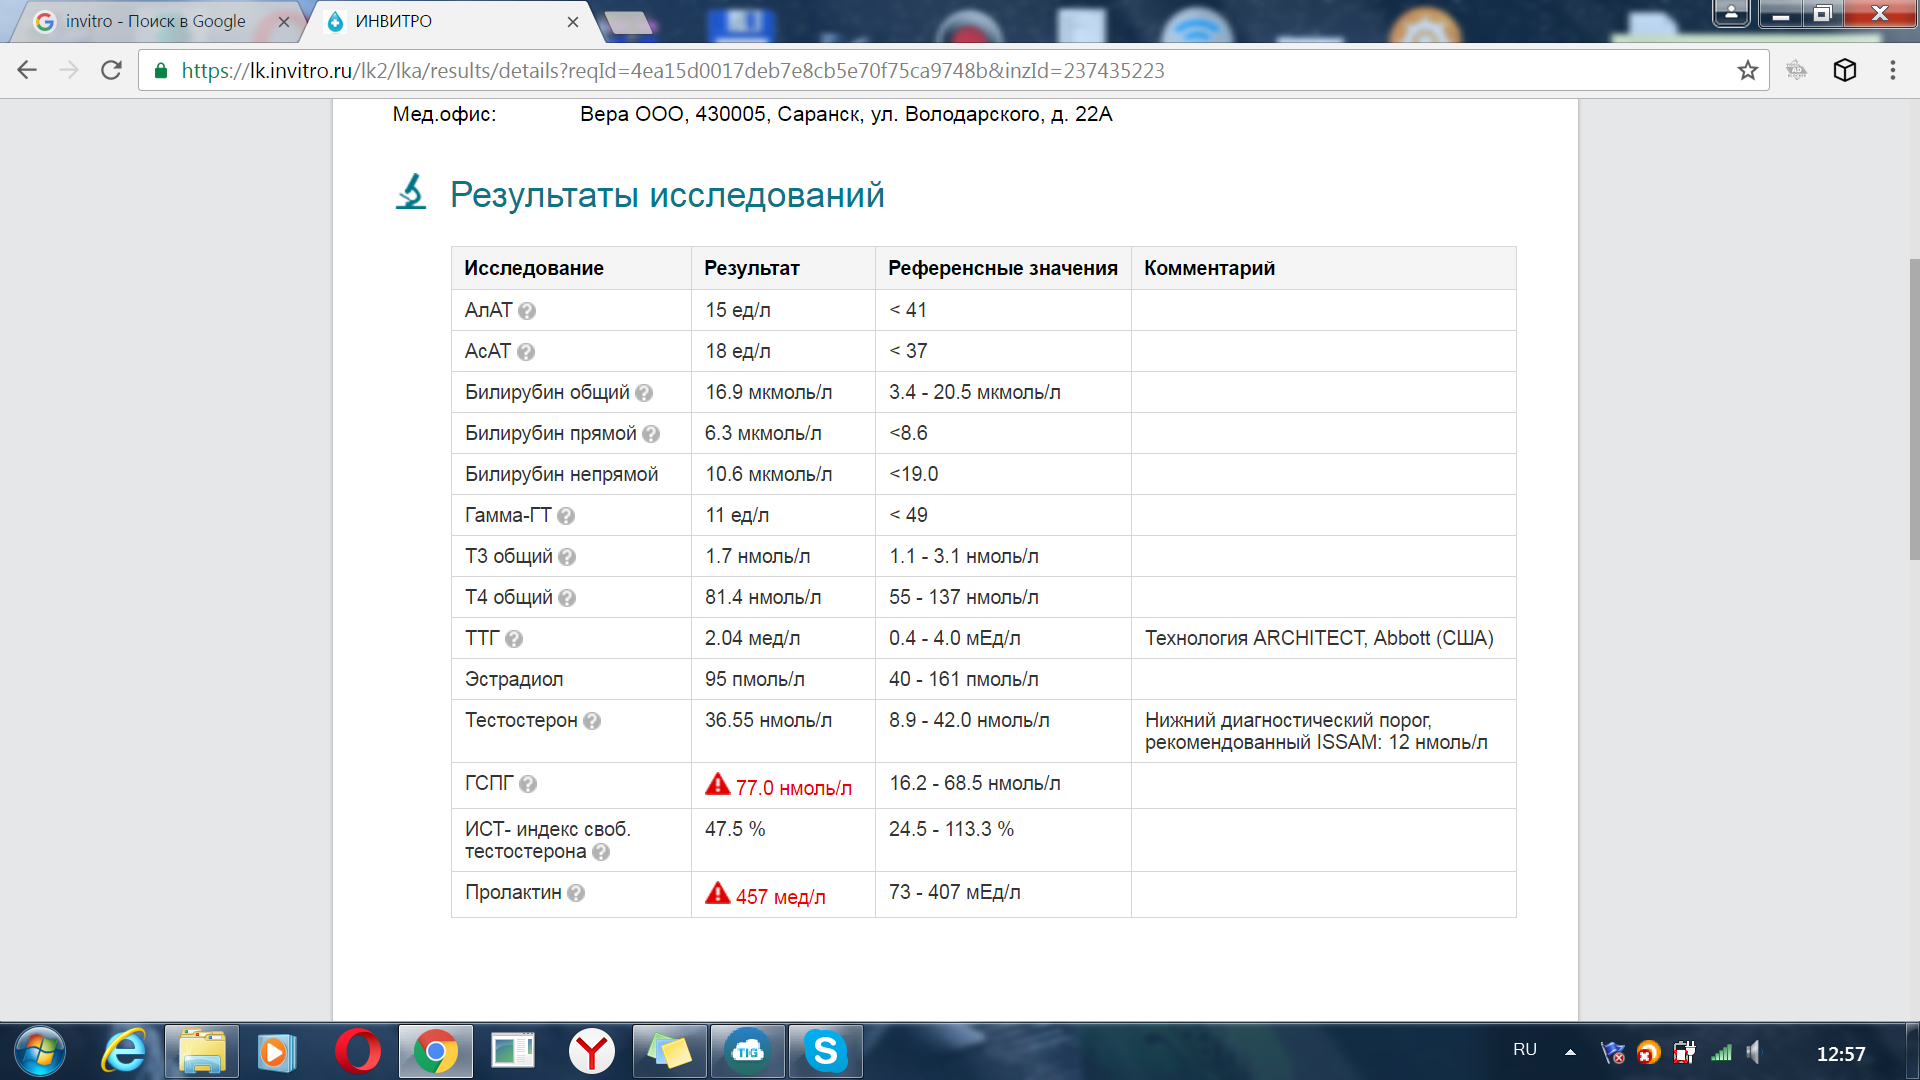1920x1080 pixels.
Task: Reload the page
Action: point(111,71)
